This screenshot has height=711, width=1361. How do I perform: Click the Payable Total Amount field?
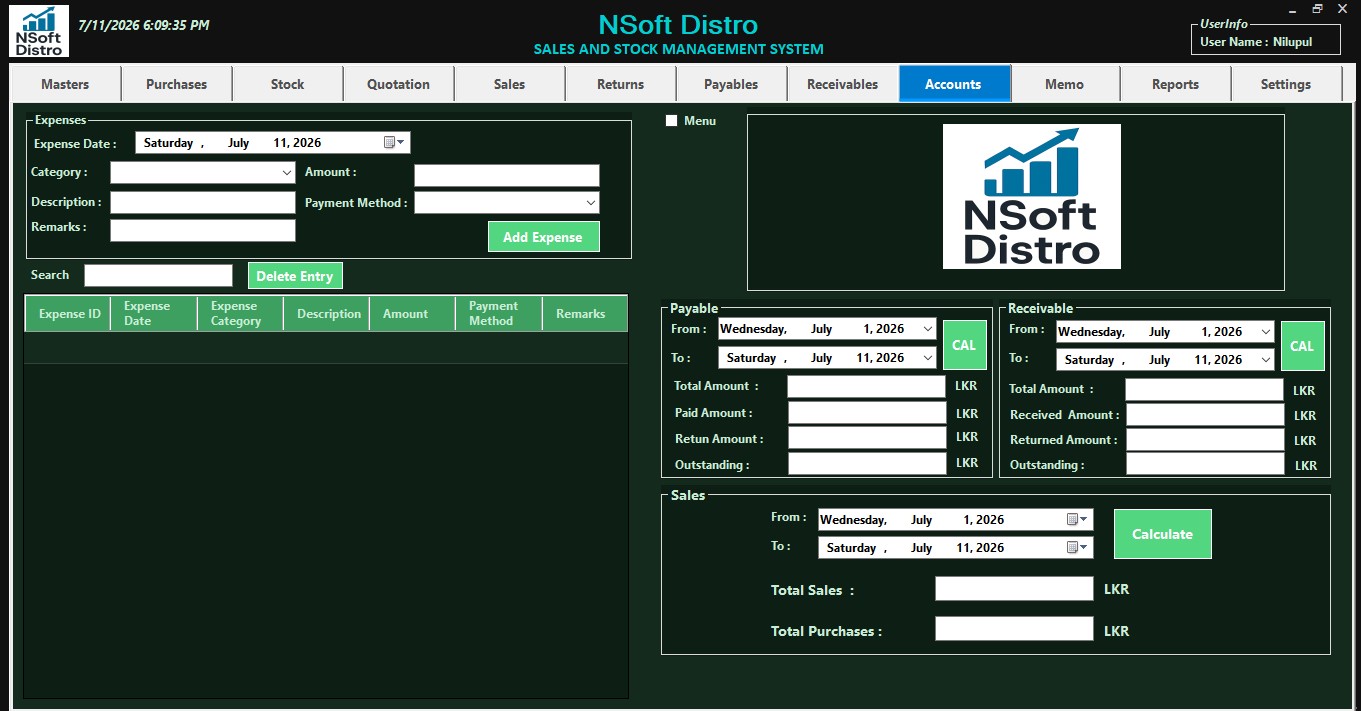point(866,386)
